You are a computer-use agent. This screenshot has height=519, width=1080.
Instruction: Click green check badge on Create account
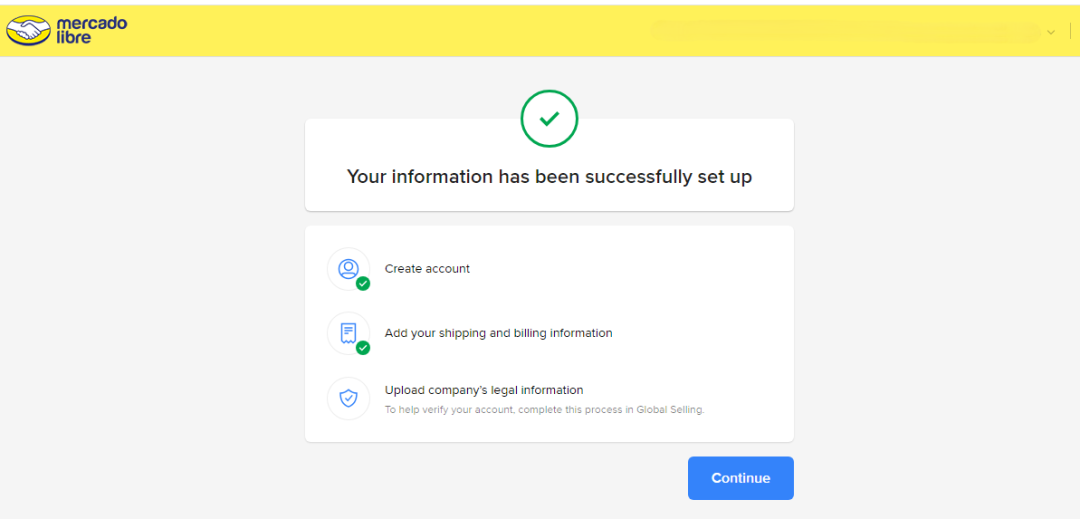[363, 284]
